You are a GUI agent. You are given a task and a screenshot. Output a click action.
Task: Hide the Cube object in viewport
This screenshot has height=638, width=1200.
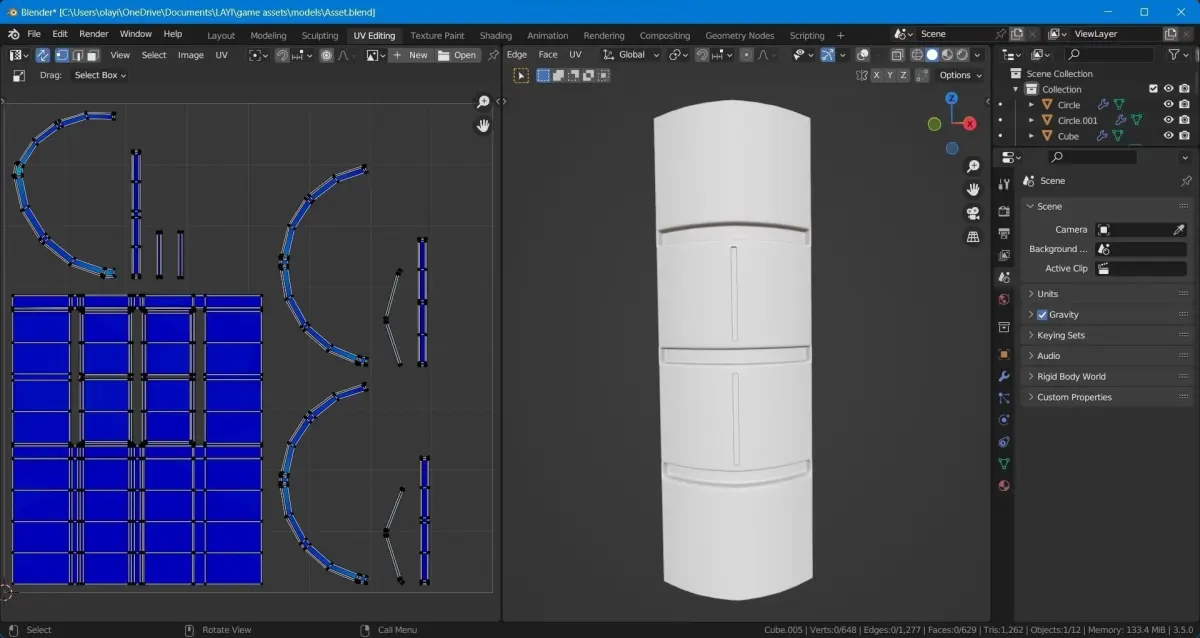(x=1168, y=136)
